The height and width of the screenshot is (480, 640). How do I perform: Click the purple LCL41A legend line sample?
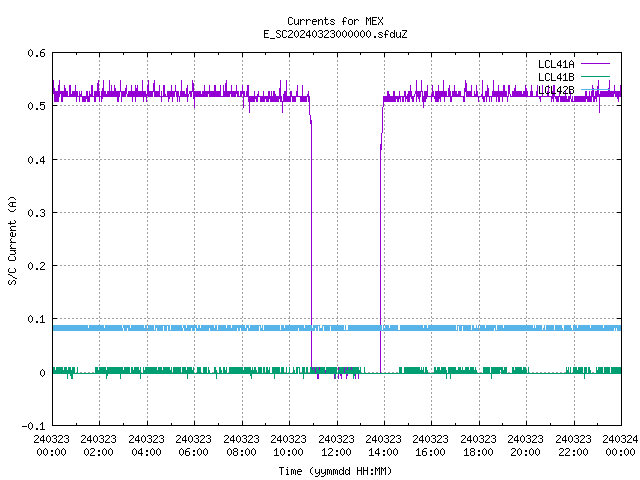[x=595, y=64]
